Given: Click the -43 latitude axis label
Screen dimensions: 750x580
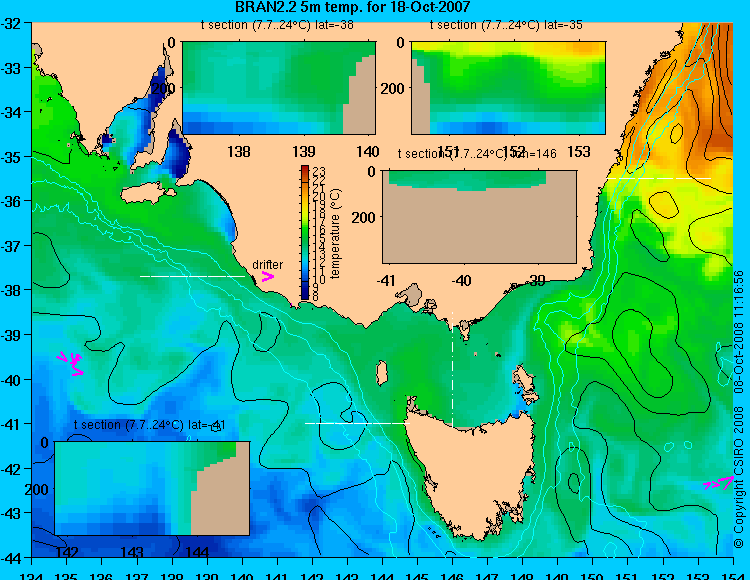Looking at the screenshot, I should coord(11,514).
